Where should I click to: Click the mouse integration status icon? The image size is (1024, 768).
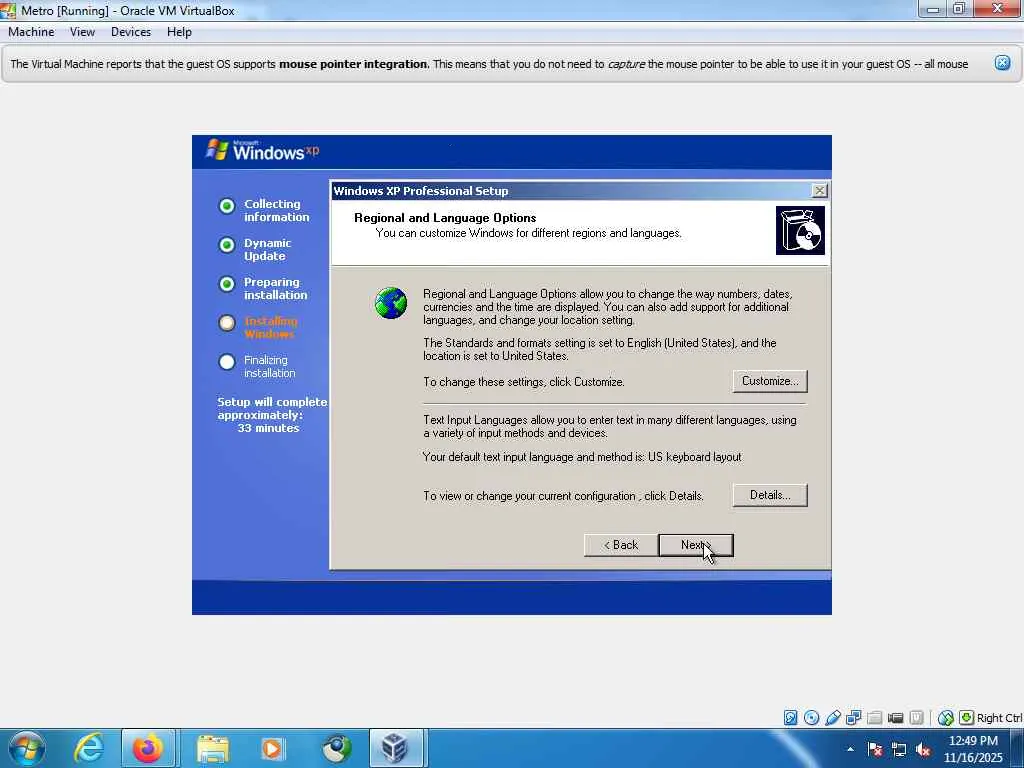click(946, 718)
